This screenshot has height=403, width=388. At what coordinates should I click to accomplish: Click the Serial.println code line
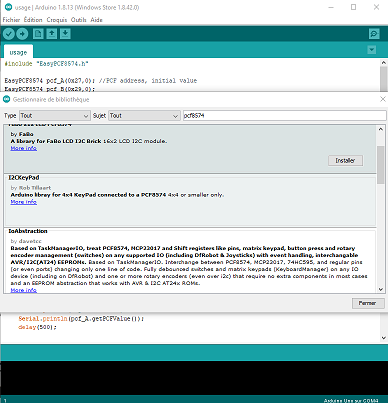click(x=81, y=319)
